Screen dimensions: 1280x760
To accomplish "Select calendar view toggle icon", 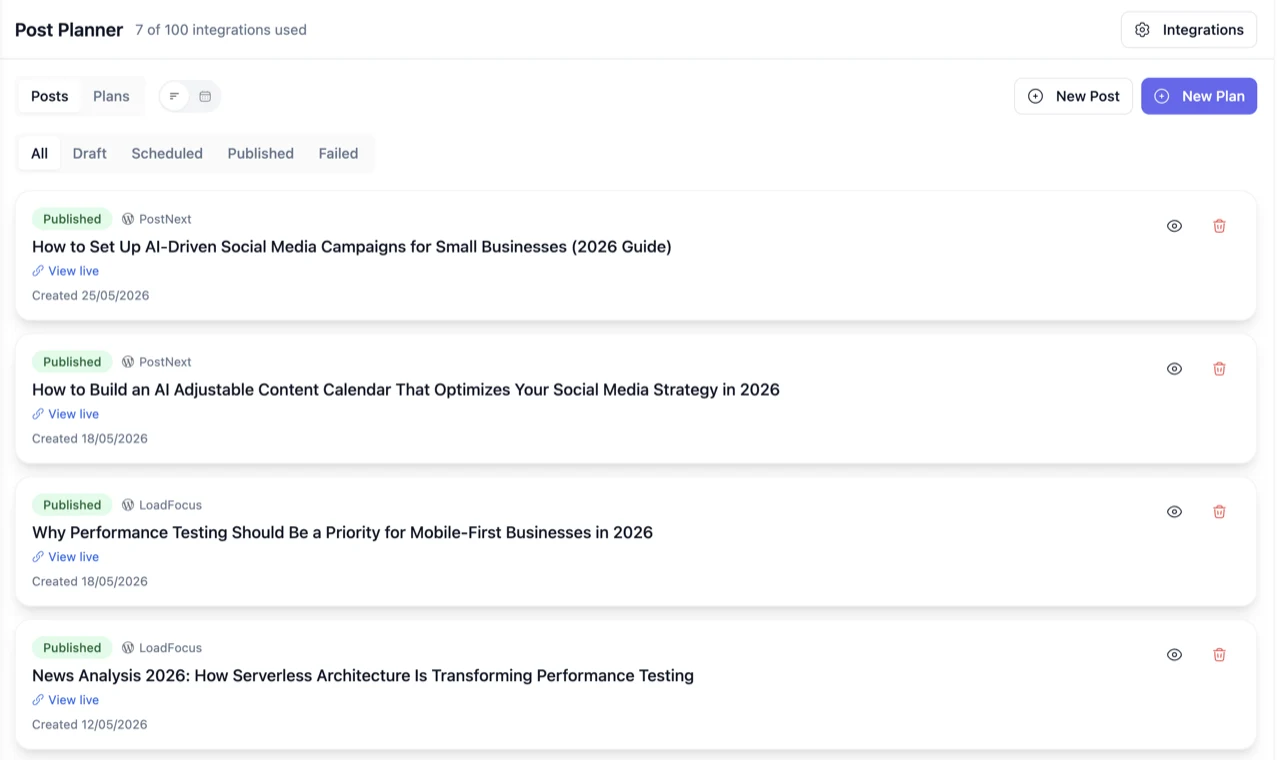I will coord(205,96).
